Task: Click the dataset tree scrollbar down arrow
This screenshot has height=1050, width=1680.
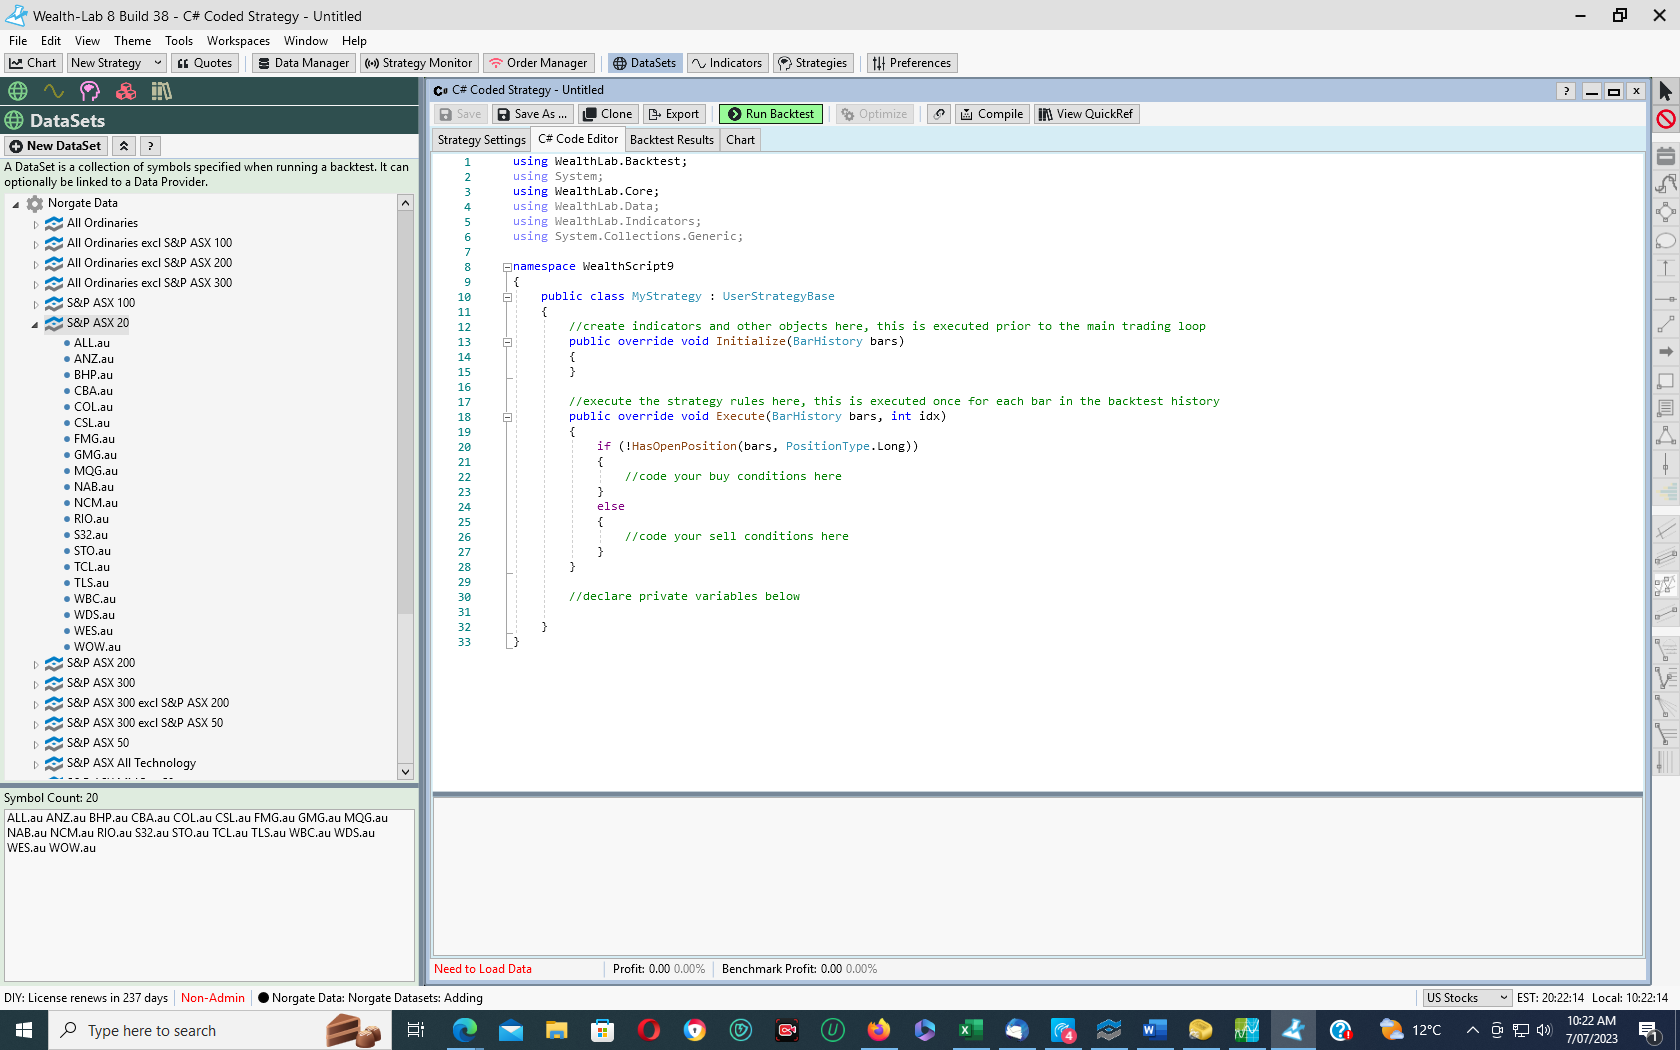Action: (405, 771)
